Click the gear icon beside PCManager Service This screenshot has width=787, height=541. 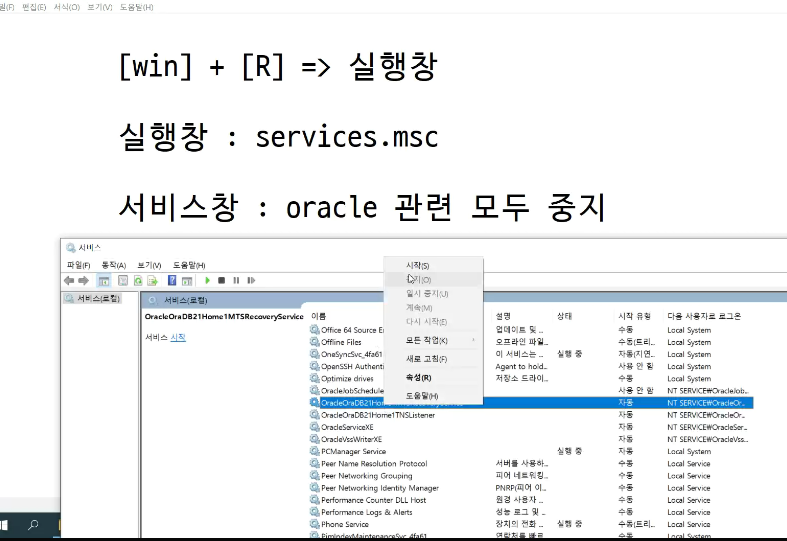[315, 451]
